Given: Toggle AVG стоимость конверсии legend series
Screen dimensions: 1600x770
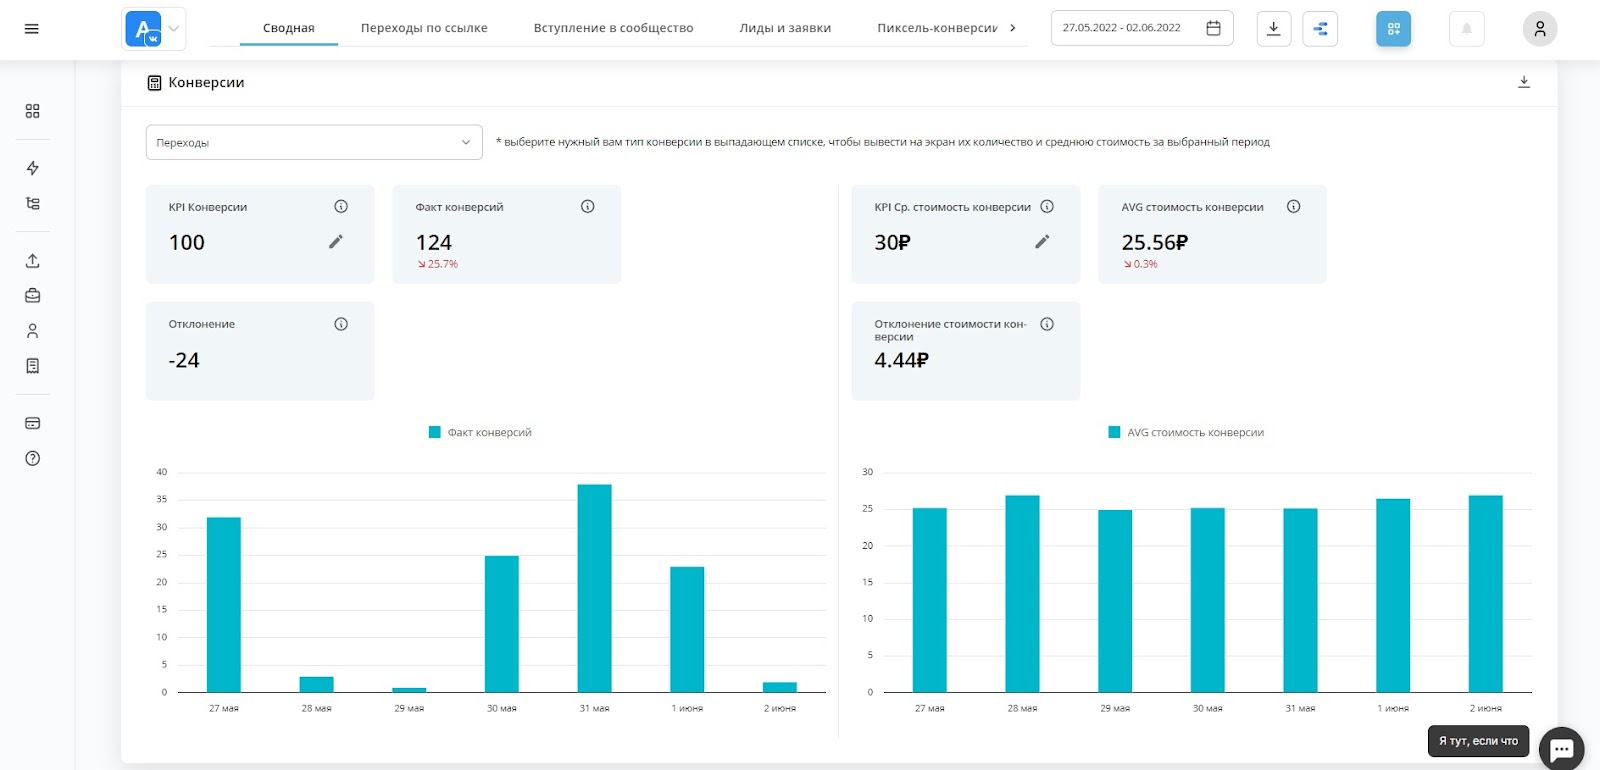Looking at the screenshot, I should pyautogui.click(x=1186, y=433).
